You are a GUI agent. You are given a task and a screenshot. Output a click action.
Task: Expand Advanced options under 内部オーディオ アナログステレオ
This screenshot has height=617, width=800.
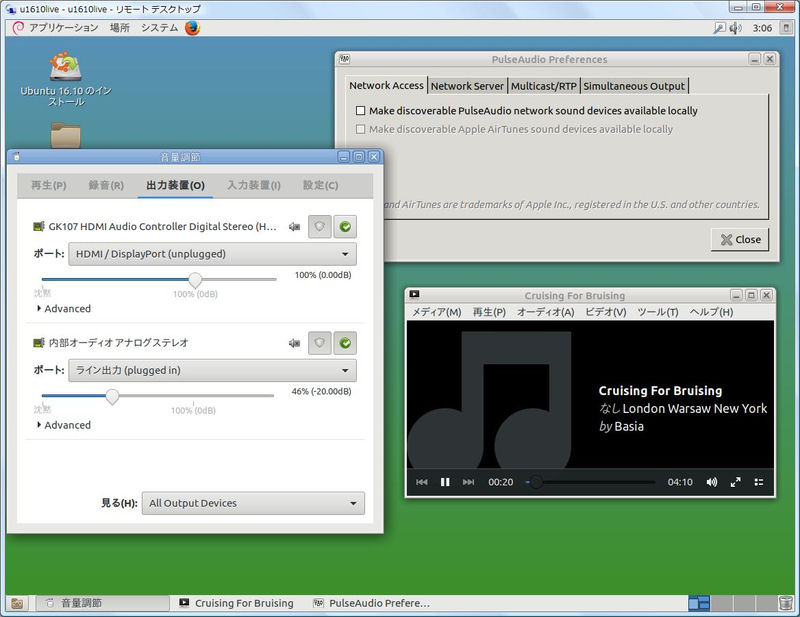[x=64, y=425]
